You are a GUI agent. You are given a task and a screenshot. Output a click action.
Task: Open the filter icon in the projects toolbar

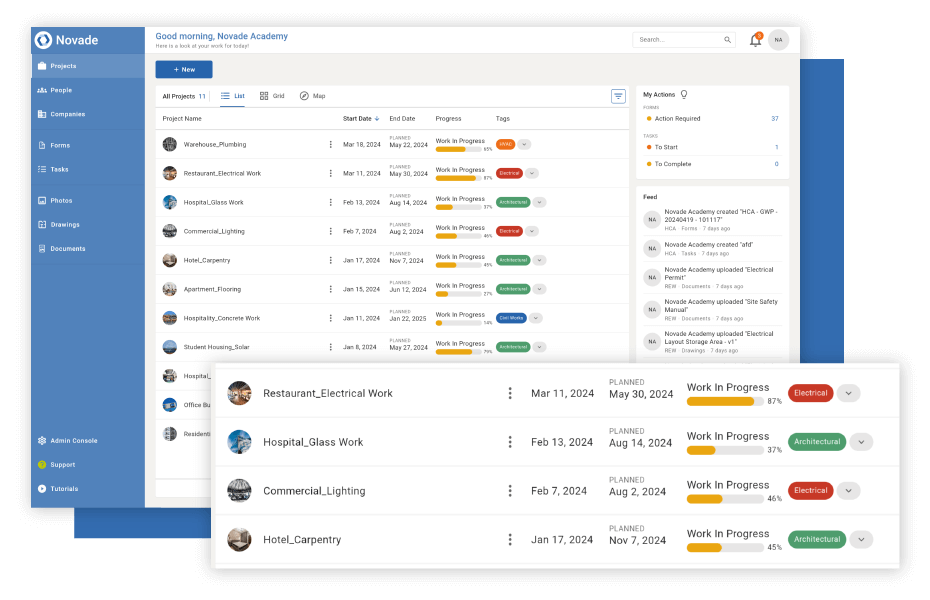tap(618, 96)
